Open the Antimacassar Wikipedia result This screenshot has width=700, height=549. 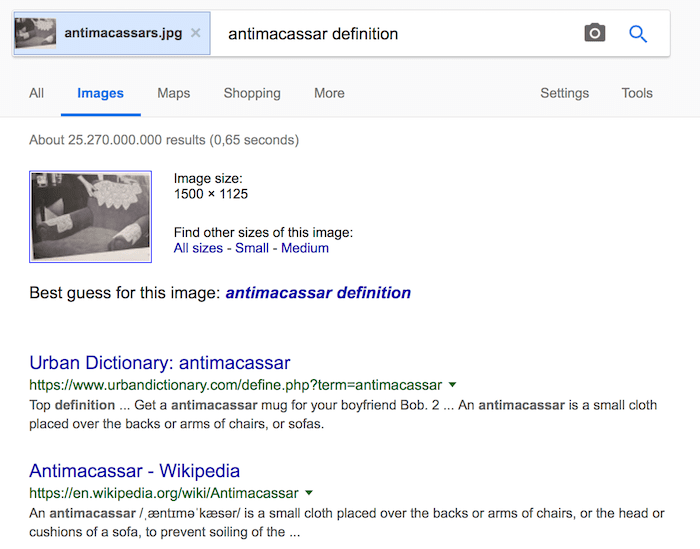click(x=135, y=470)
